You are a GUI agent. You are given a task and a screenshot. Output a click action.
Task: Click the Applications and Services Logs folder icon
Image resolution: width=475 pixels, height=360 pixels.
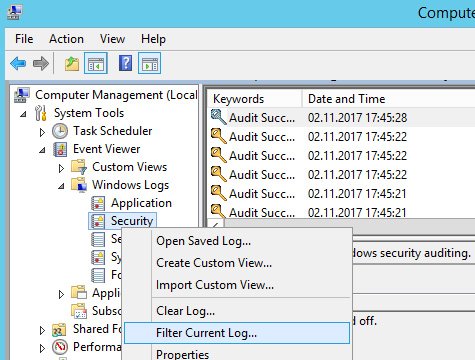point(79,293)
